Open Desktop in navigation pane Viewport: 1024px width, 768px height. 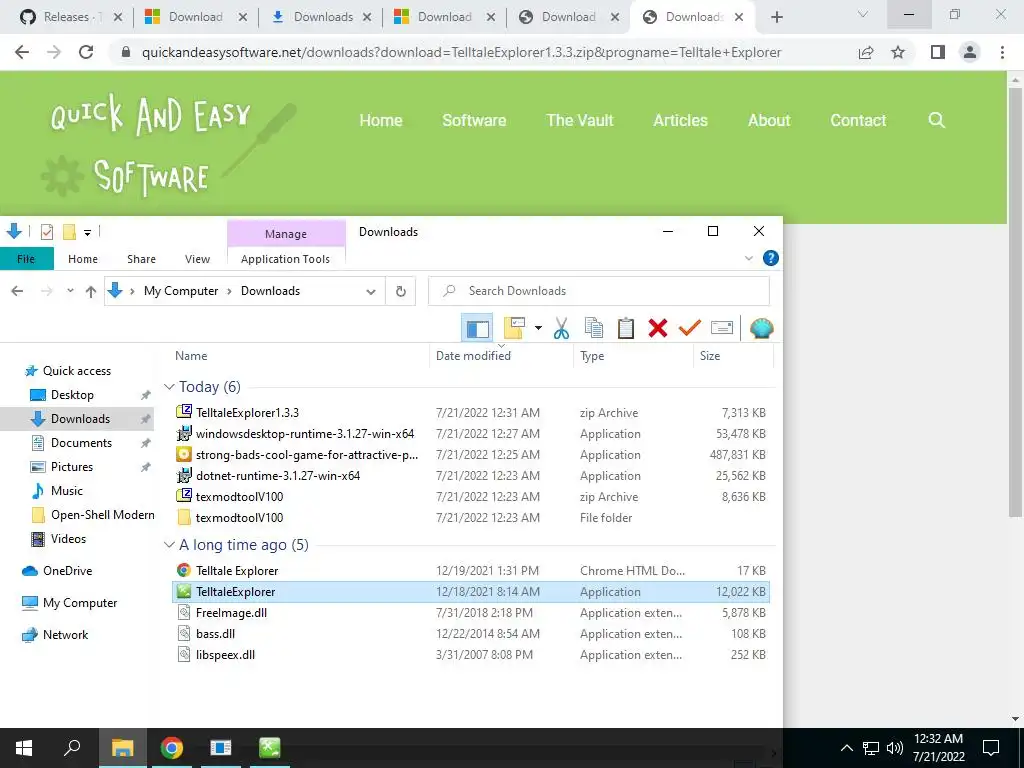tap(72, 395)
